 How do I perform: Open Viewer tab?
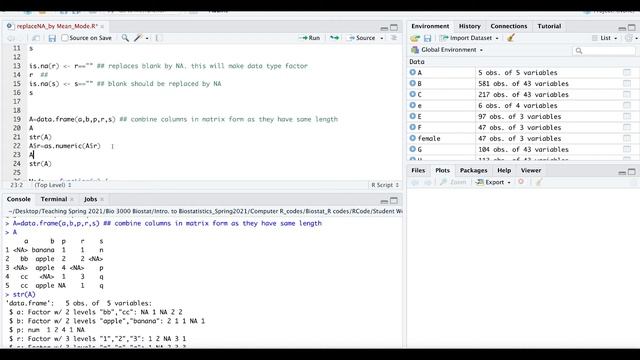[531, 171]
